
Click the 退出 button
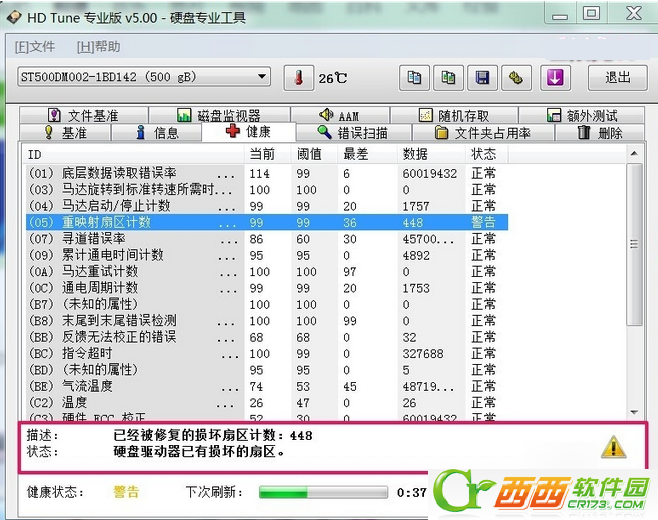coord(617,78)
